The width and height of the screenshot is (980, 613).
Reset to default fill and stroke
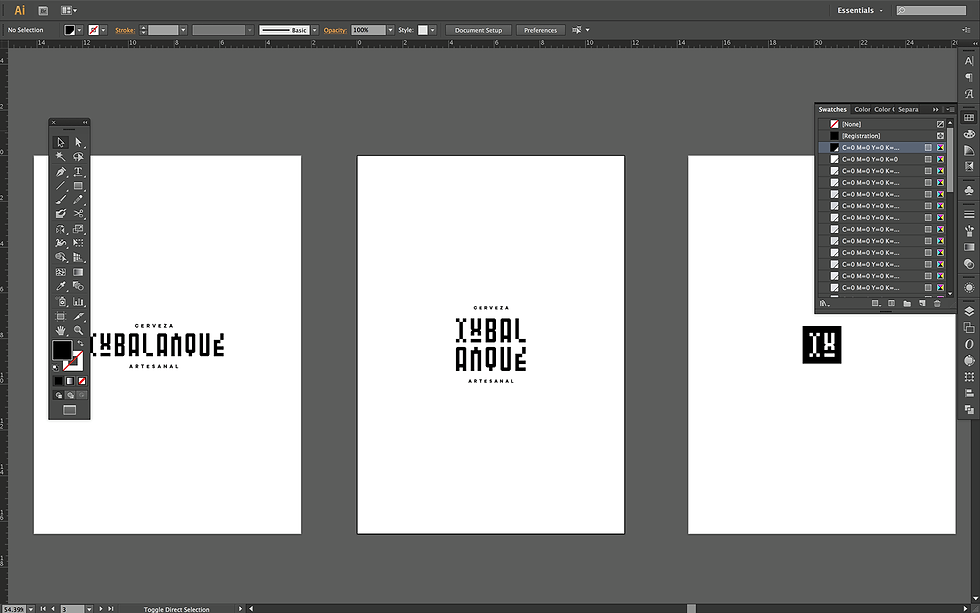tap(56, 367)
